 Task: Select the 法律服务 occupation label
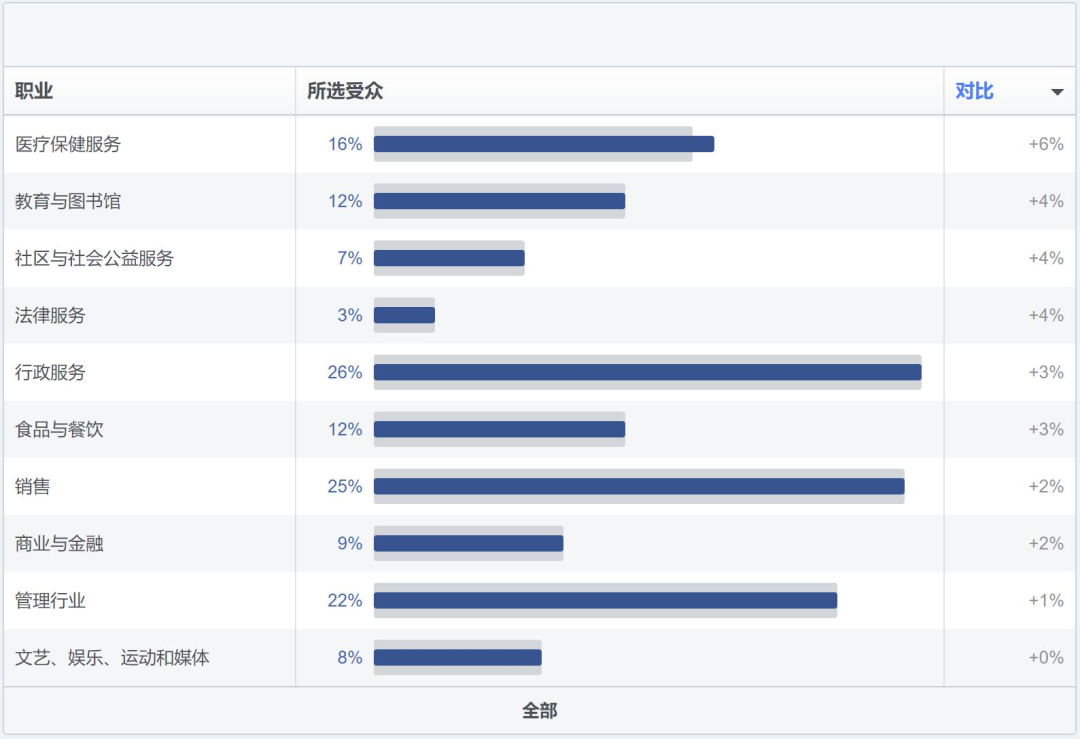pyautogui.click(x=50, y=315)
